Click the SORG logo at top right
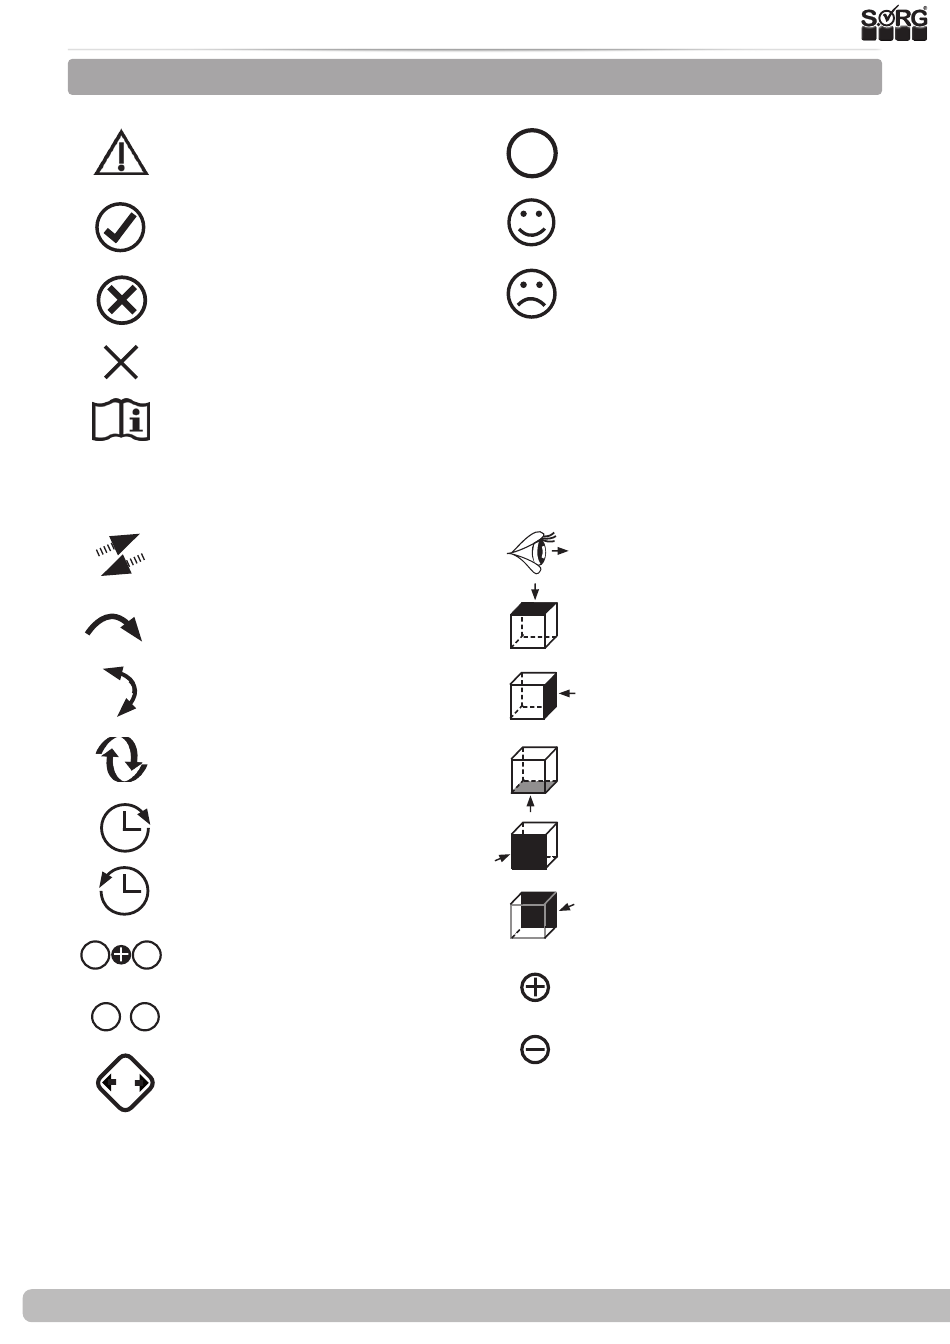This screenshot has width=950, height=1344. [x=894, y=25]
